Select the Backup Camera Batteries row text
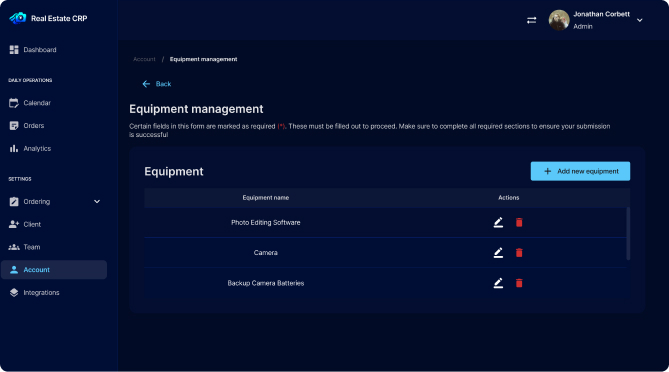The image size is (669, 372). point(266,283)
